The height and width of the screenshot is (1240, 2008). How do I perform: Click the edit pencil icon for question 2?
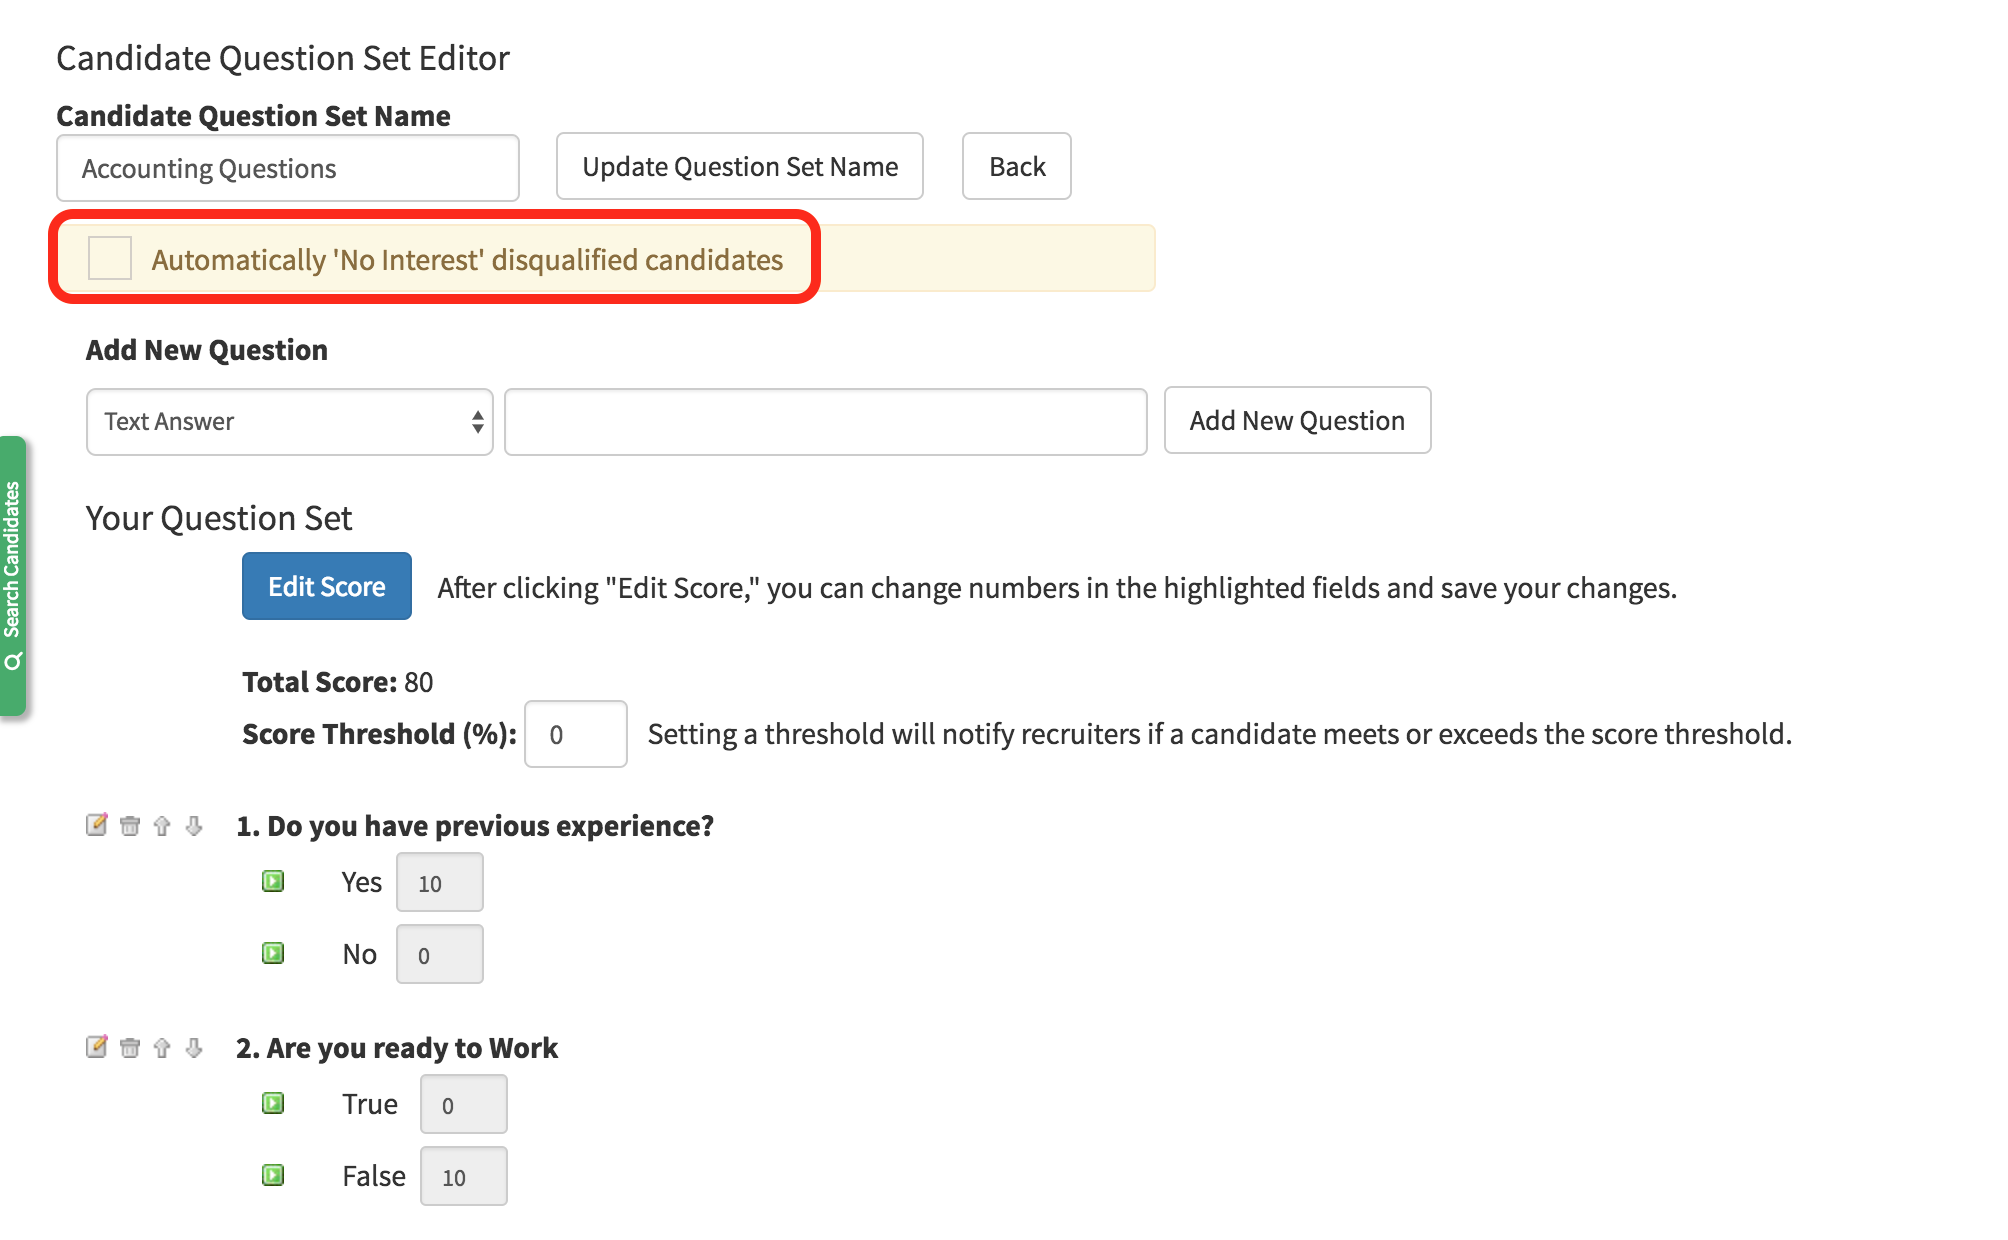pos(97,1048)
